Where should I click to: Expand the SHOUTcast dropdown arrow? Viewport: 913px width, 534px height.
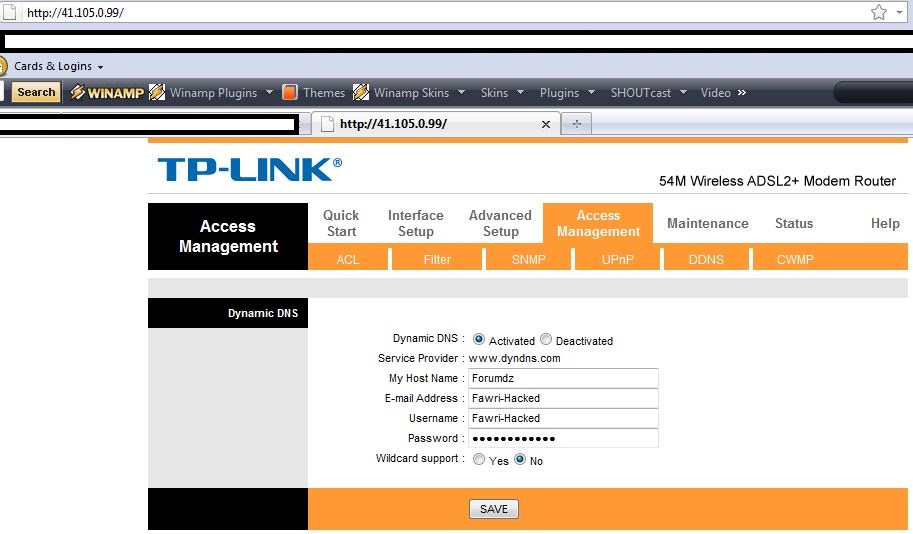point(684,92)
